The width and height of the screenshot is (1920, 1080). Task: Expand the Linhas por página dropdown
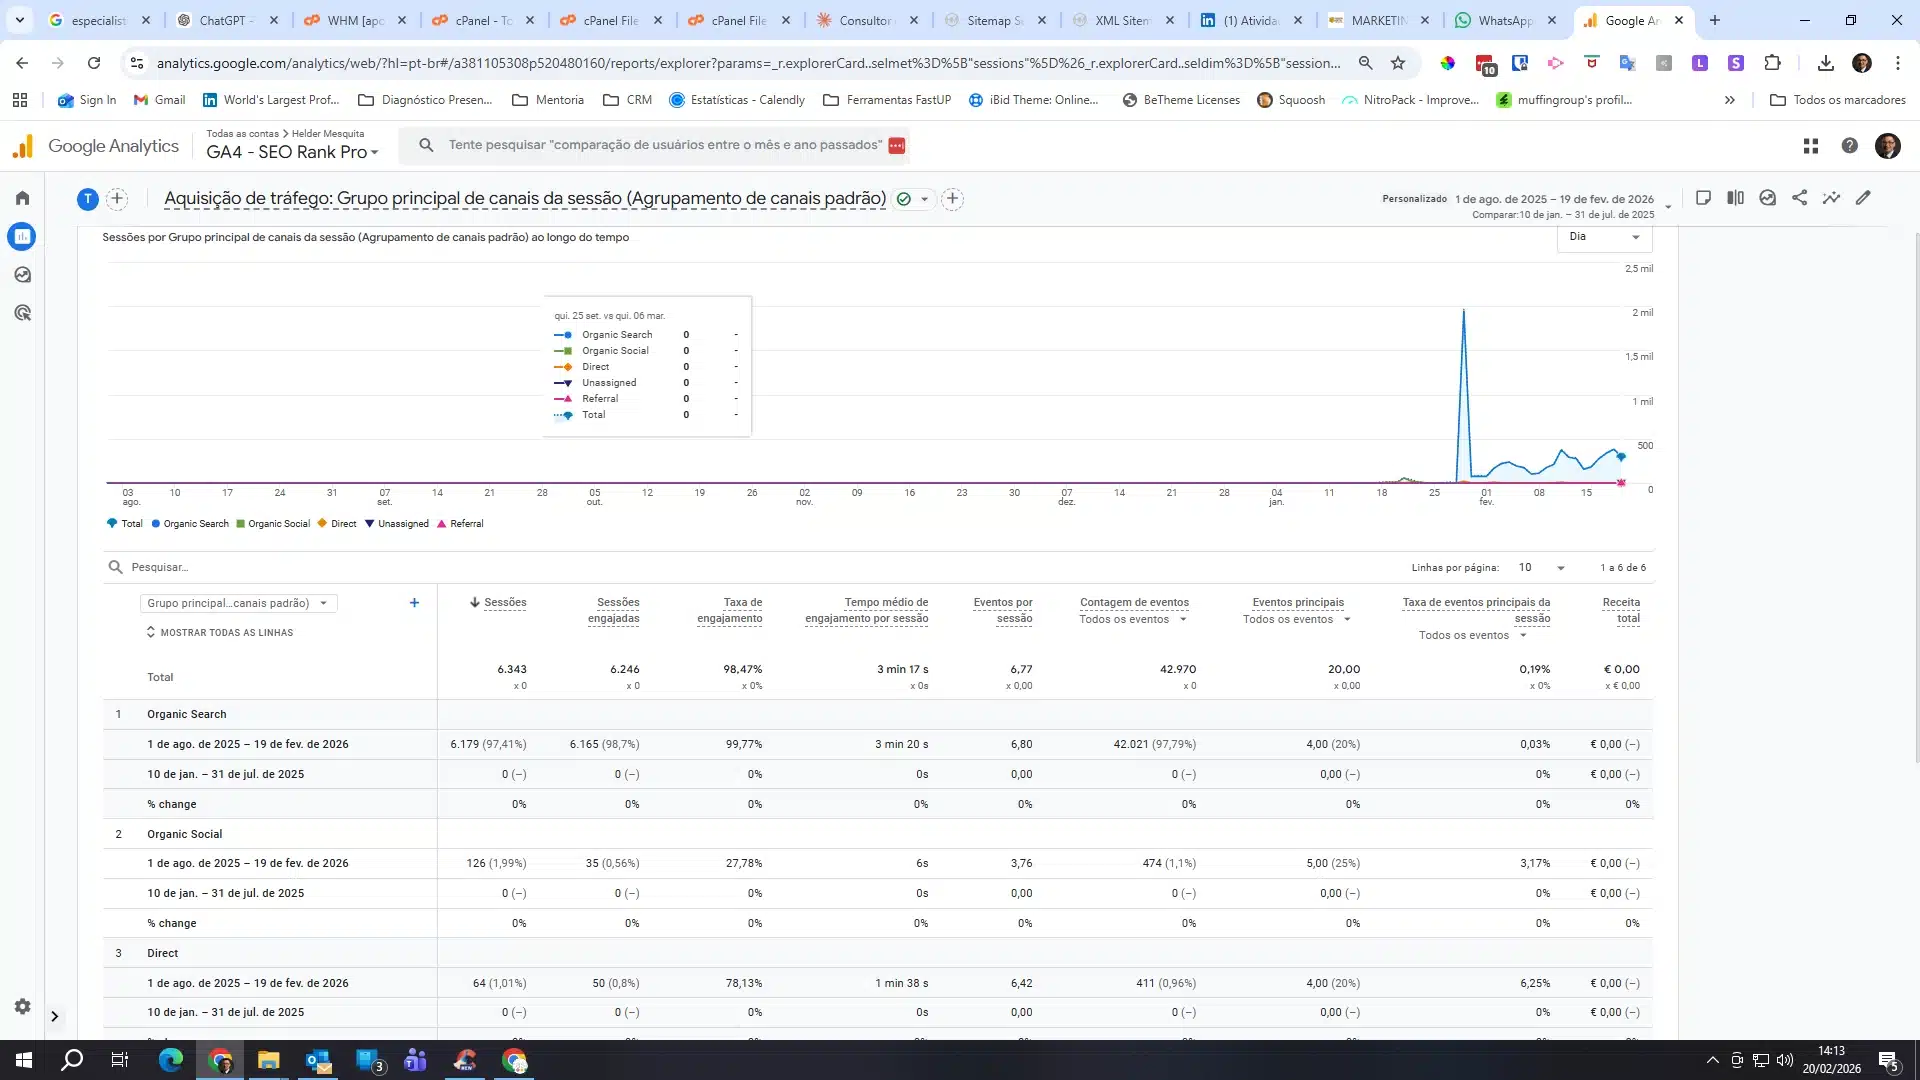[1541, 568]
